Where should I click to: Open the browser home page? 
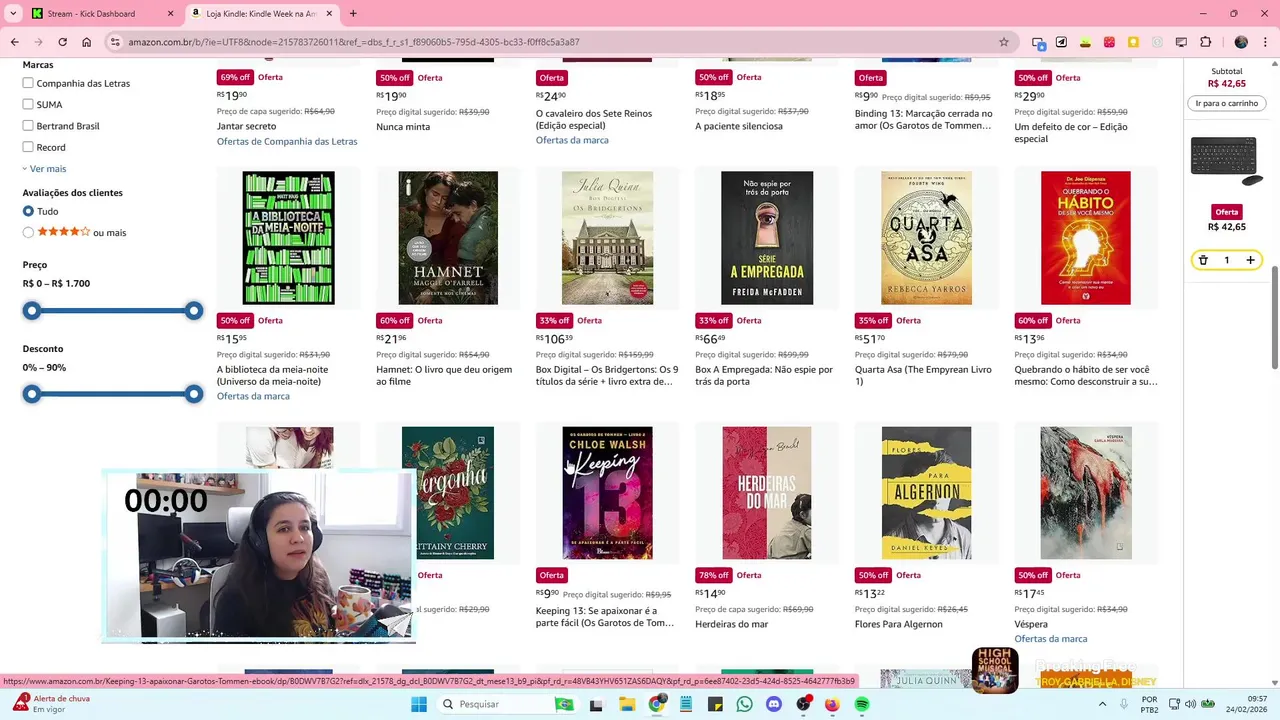(x=87, y=42)
